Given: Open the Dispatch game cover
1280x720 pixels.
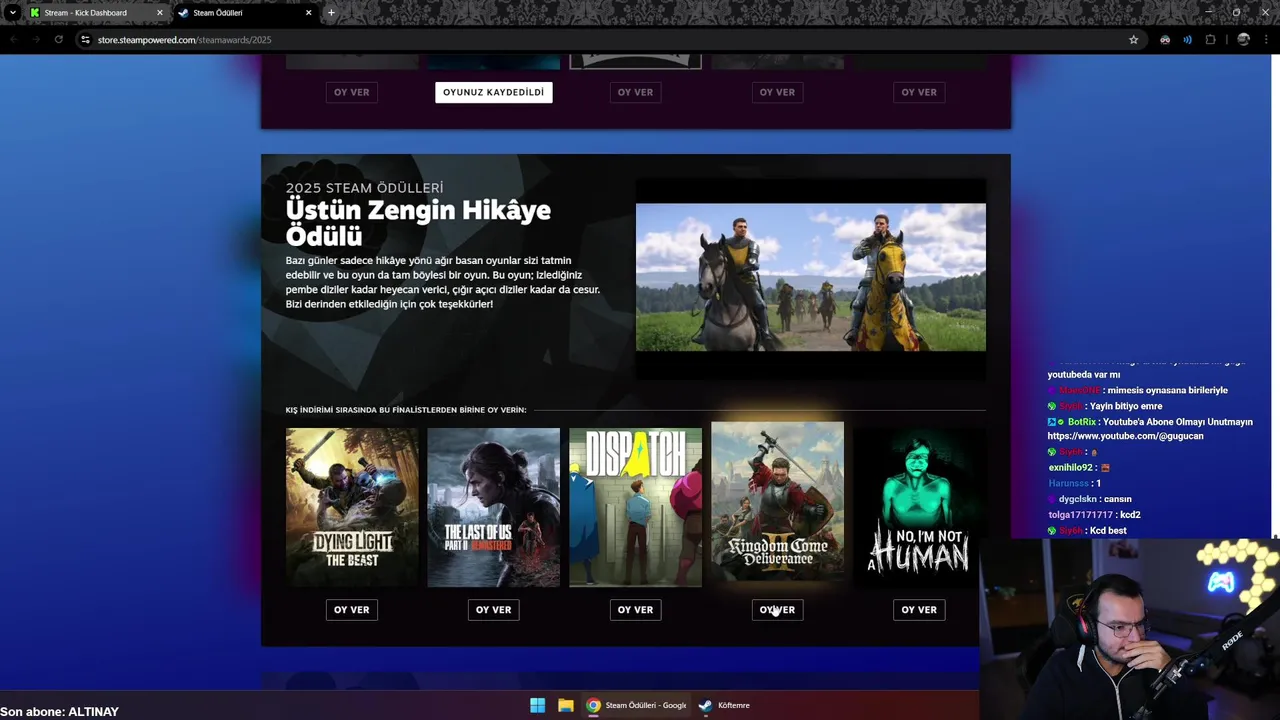Looking at the screenshot, I should (x=635, y=507).
